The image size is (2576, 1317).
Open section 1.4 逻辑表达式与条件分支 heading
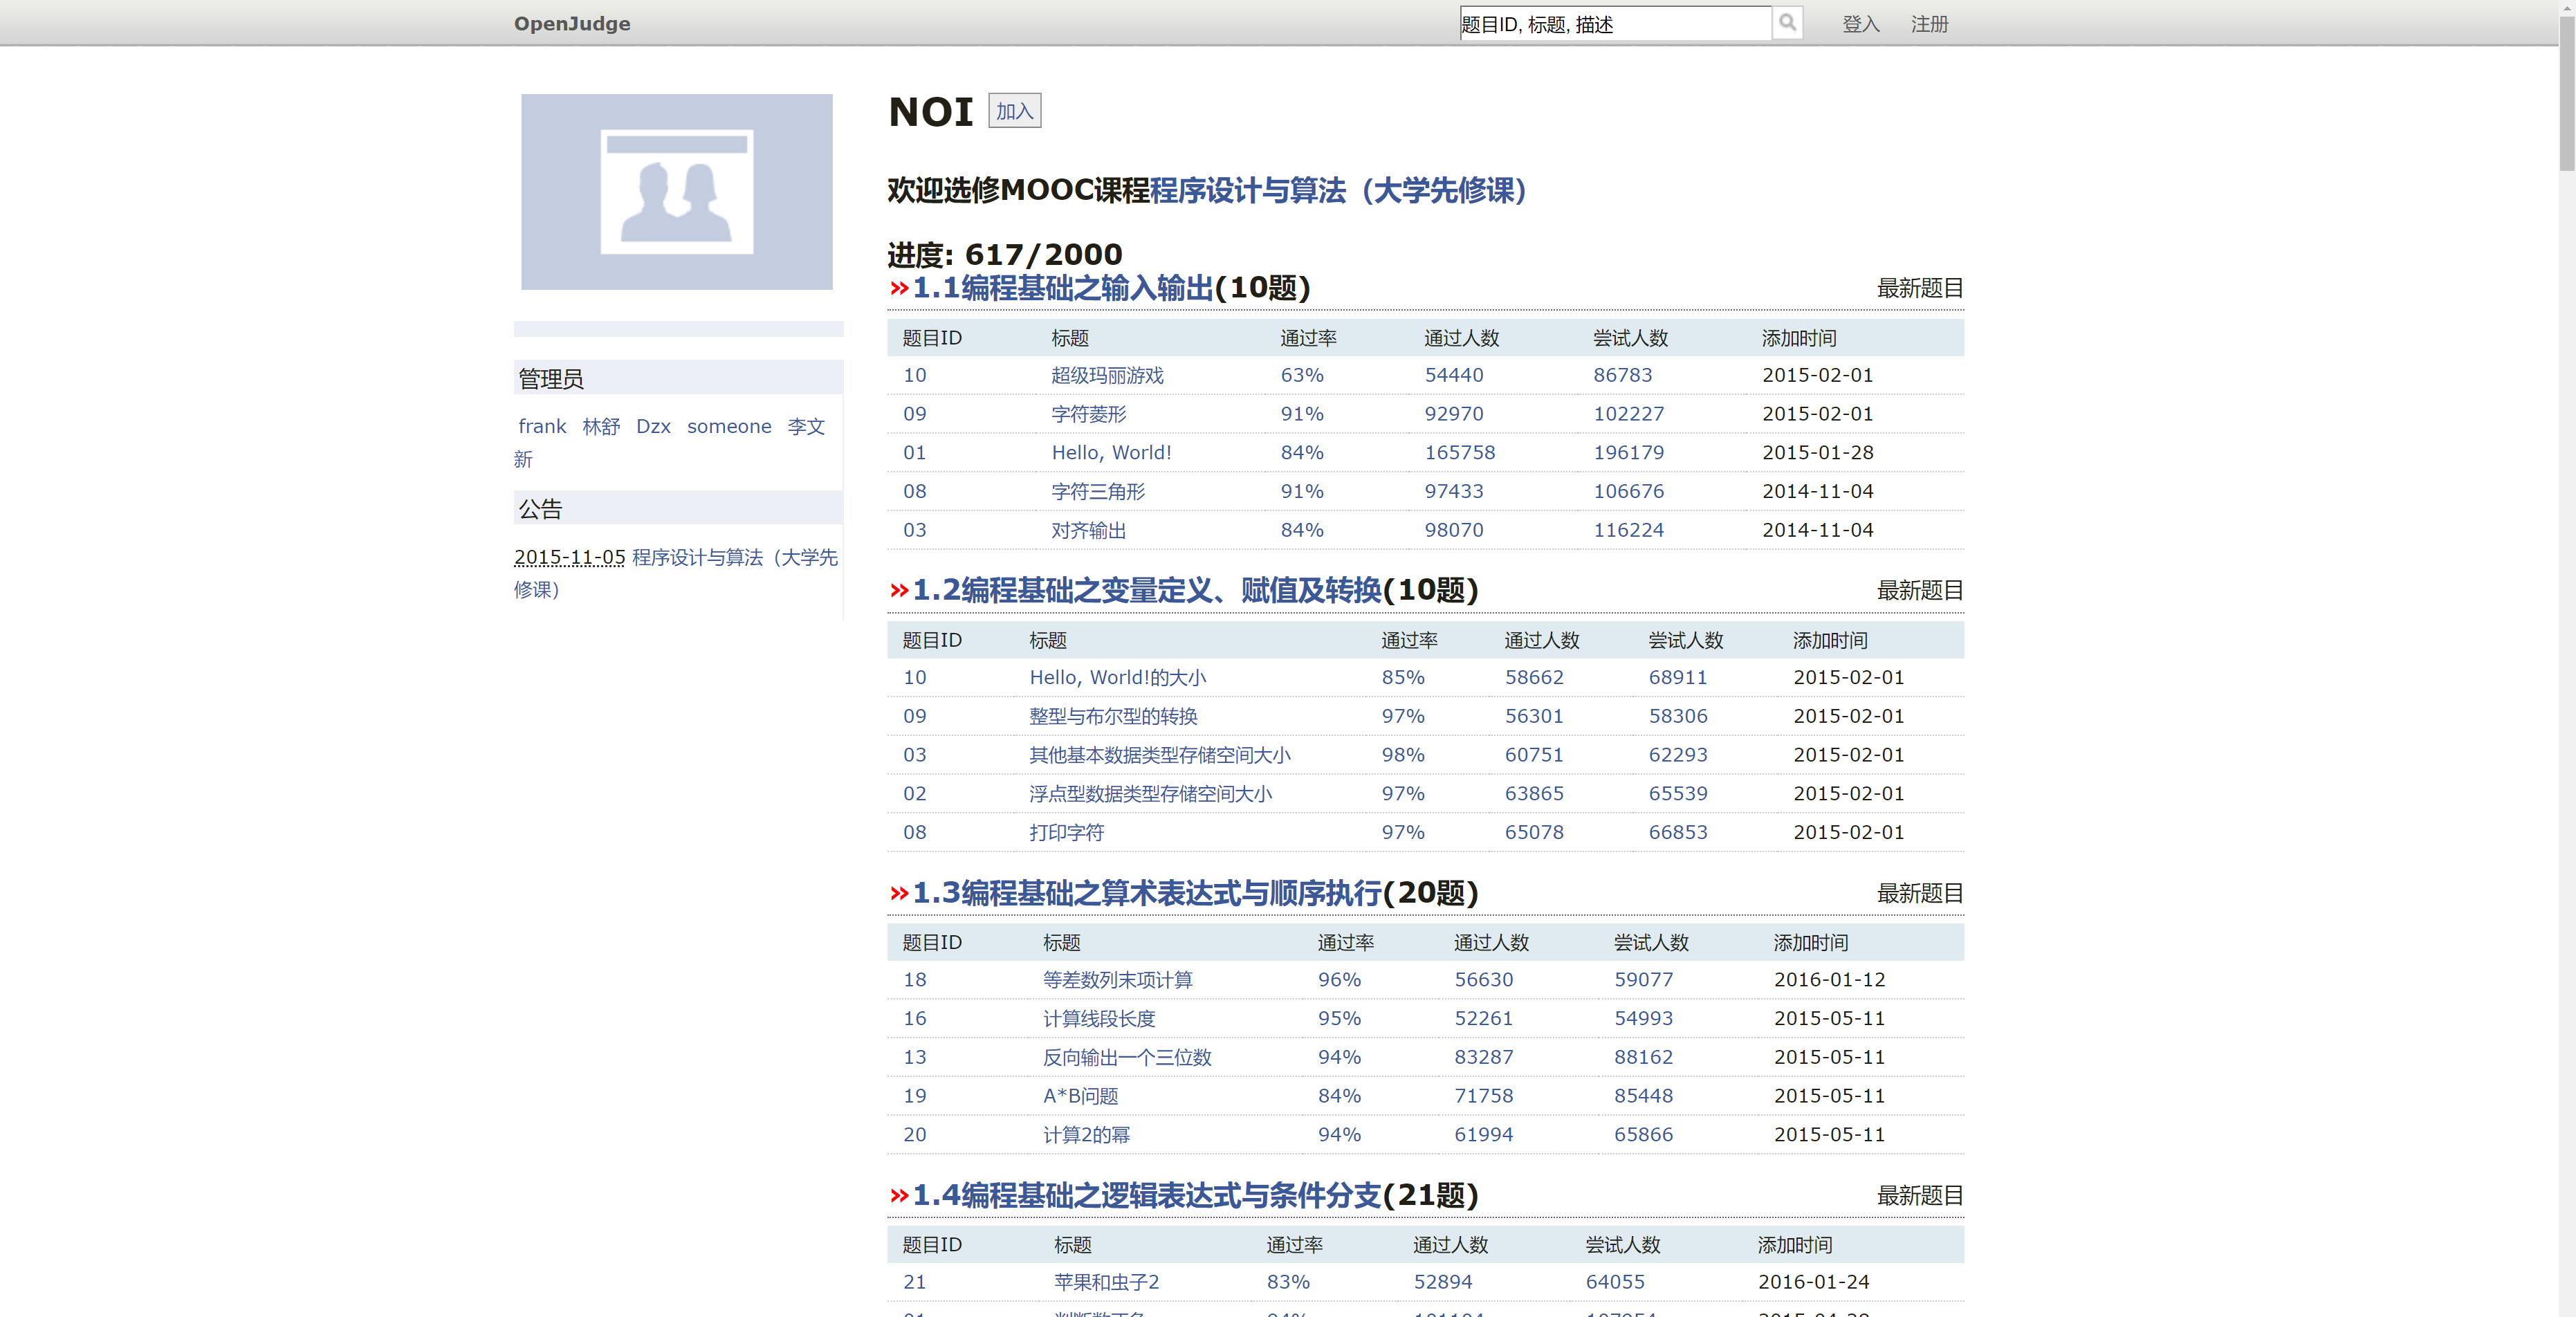(1146, 1195)
